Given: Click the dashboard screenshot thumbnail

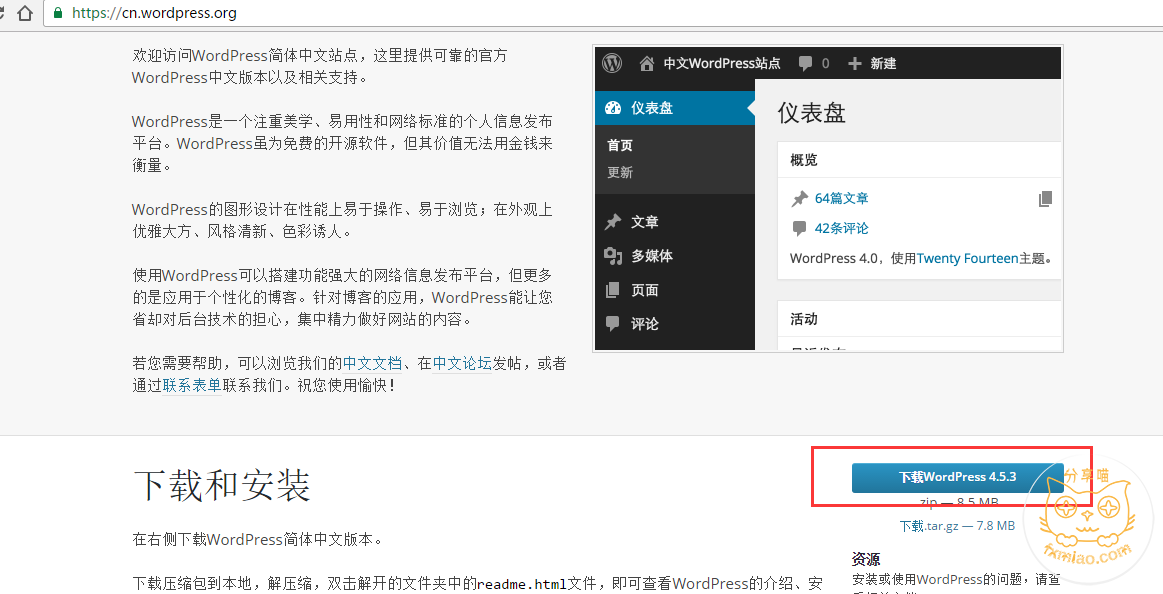Looking at the screenshot, I should click(x=828, y=198).
